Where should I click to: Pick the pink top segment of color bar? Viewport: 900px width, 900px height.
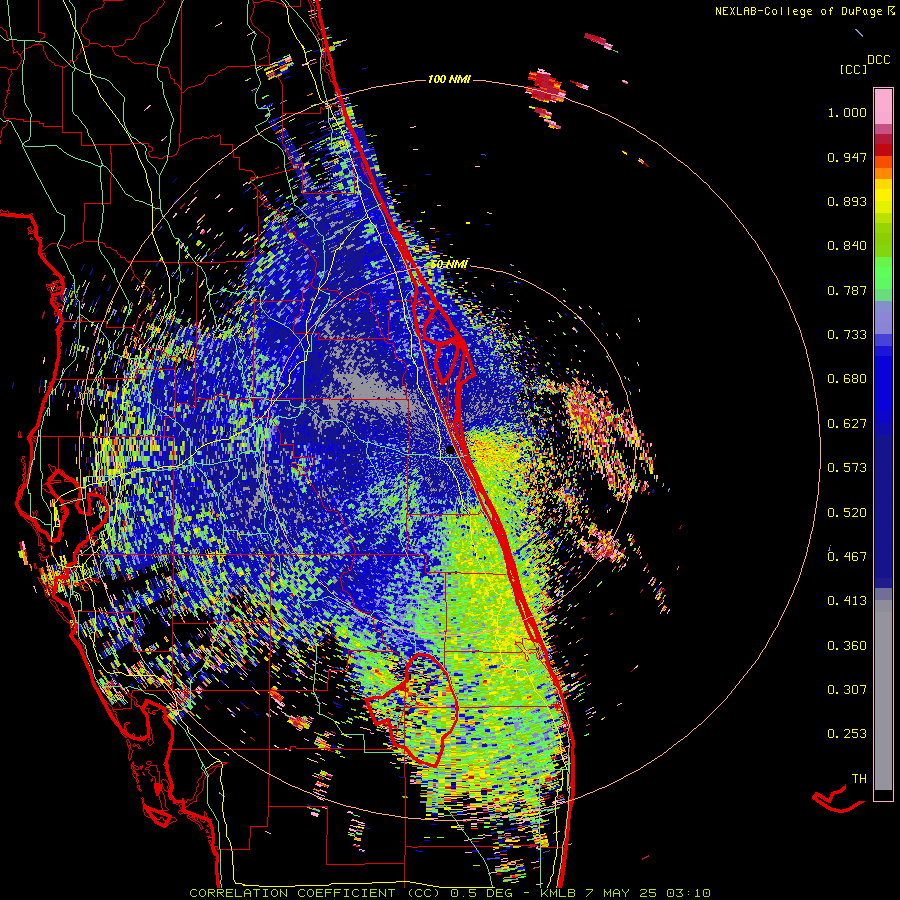(x=883, y=107)
